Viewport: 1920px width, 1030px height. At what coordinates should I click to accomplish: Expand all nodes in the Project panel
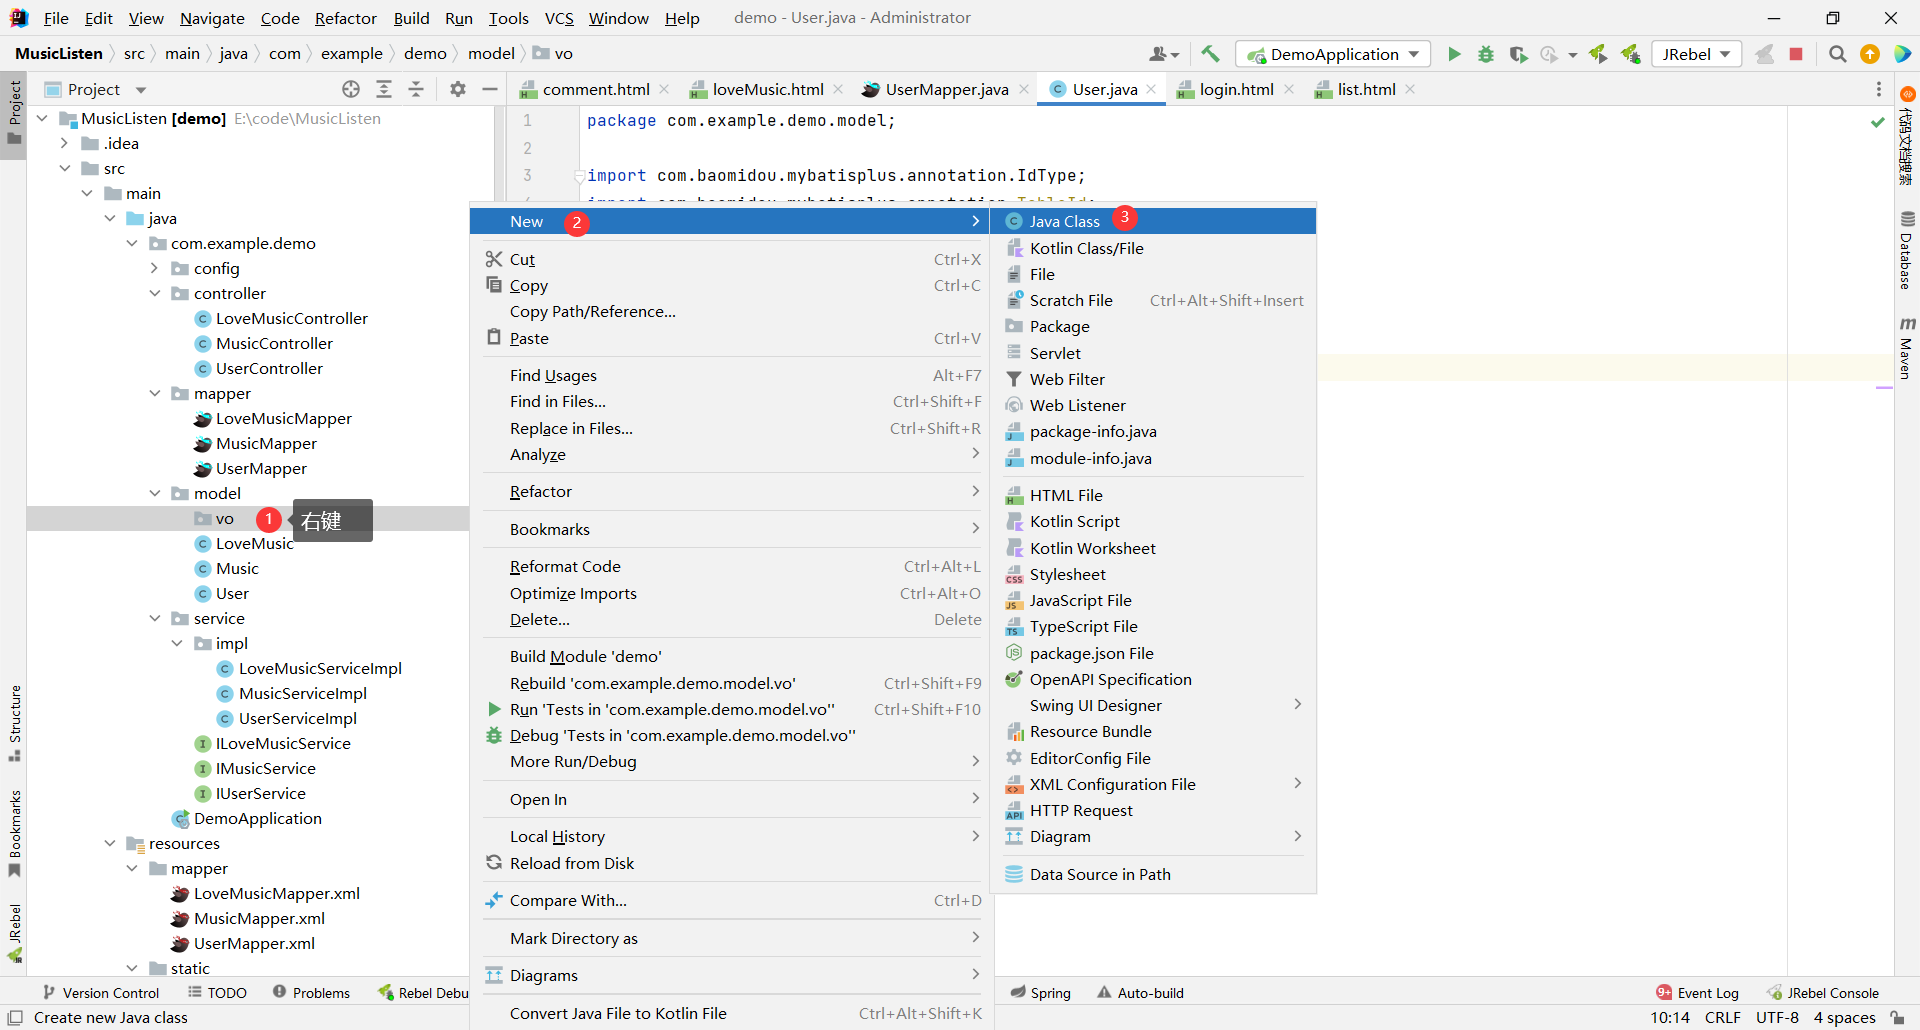click(x=384, y=89)
